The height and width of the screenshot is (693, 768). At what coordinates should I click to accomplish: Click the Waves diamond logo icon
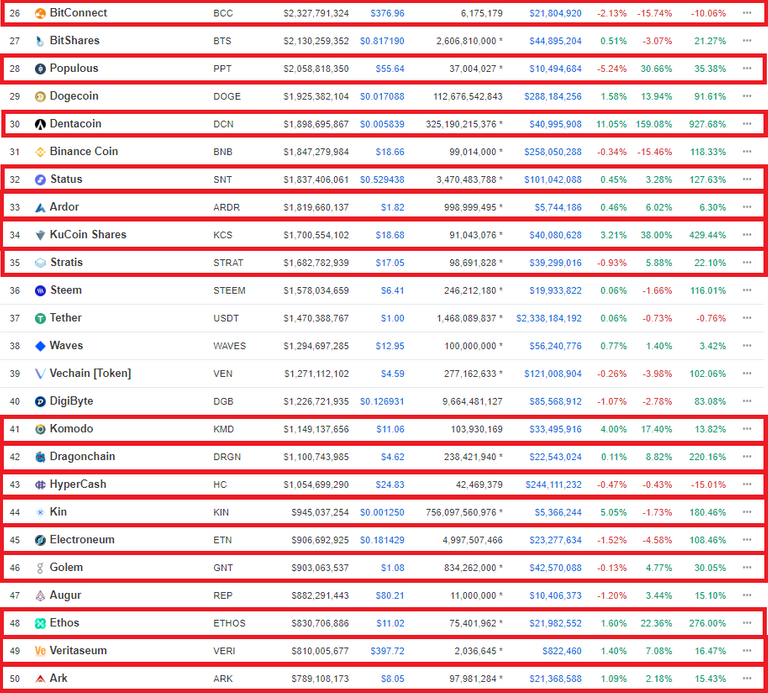point(40,346)
